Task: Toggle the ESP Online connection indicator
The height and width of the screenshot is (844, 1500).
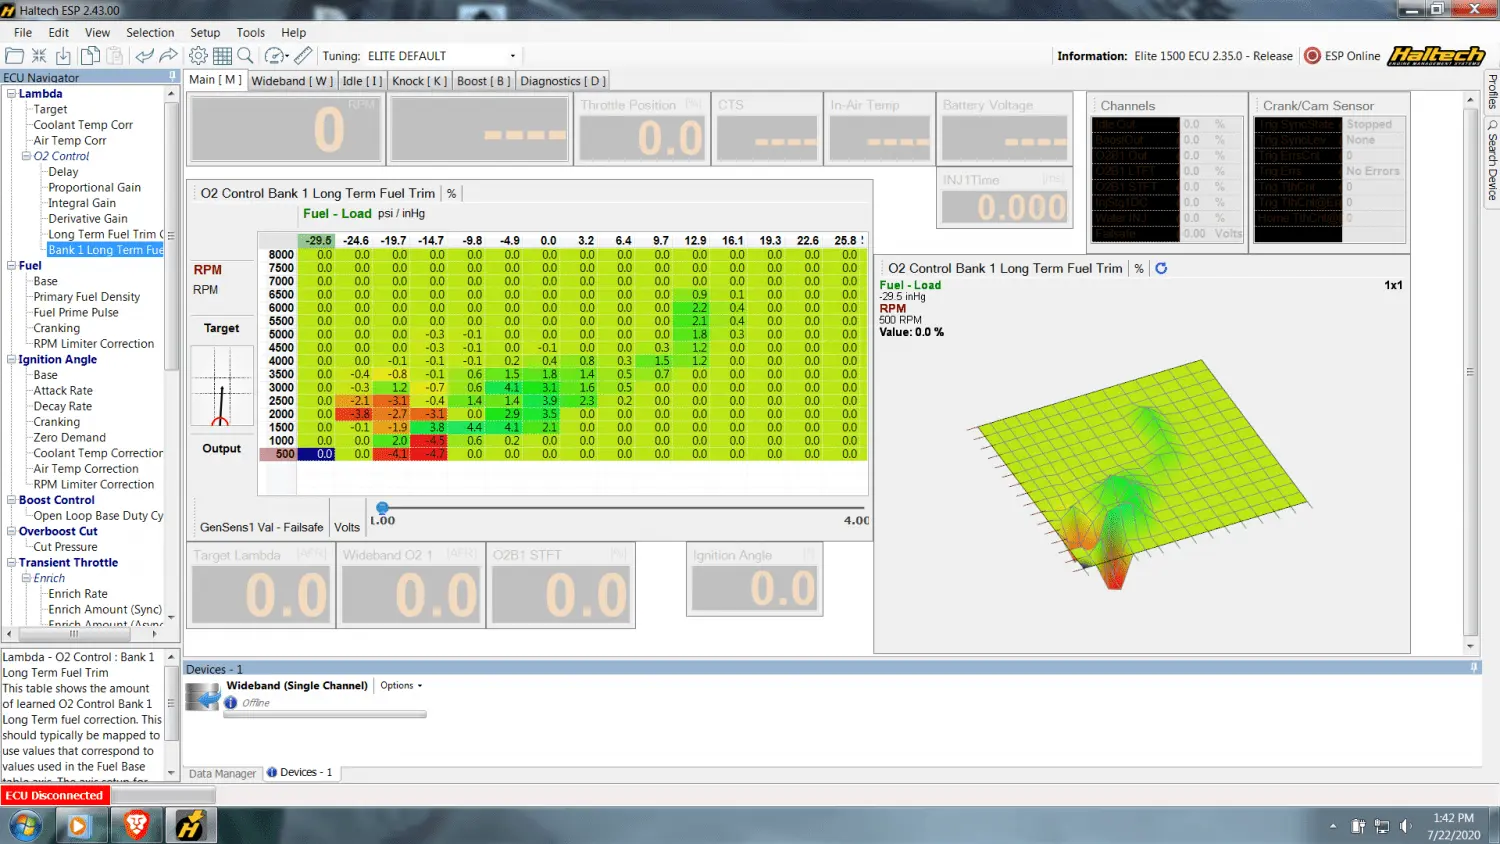Action: 1313,56
